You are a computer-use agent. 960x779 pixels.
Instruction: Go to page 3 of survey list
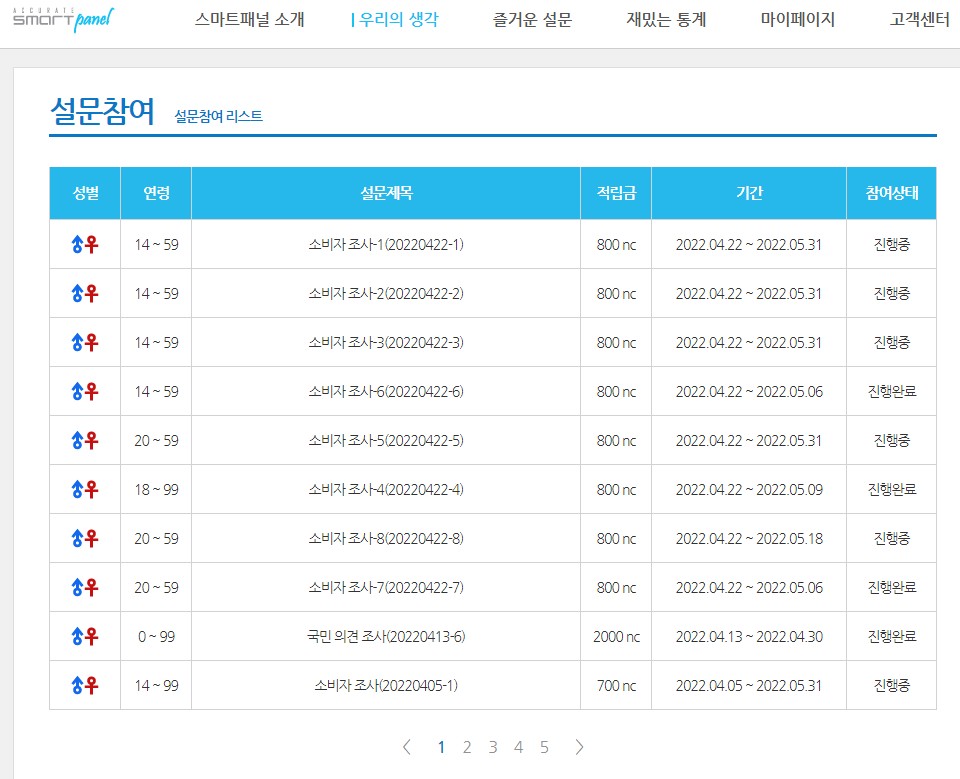(493, 747)
